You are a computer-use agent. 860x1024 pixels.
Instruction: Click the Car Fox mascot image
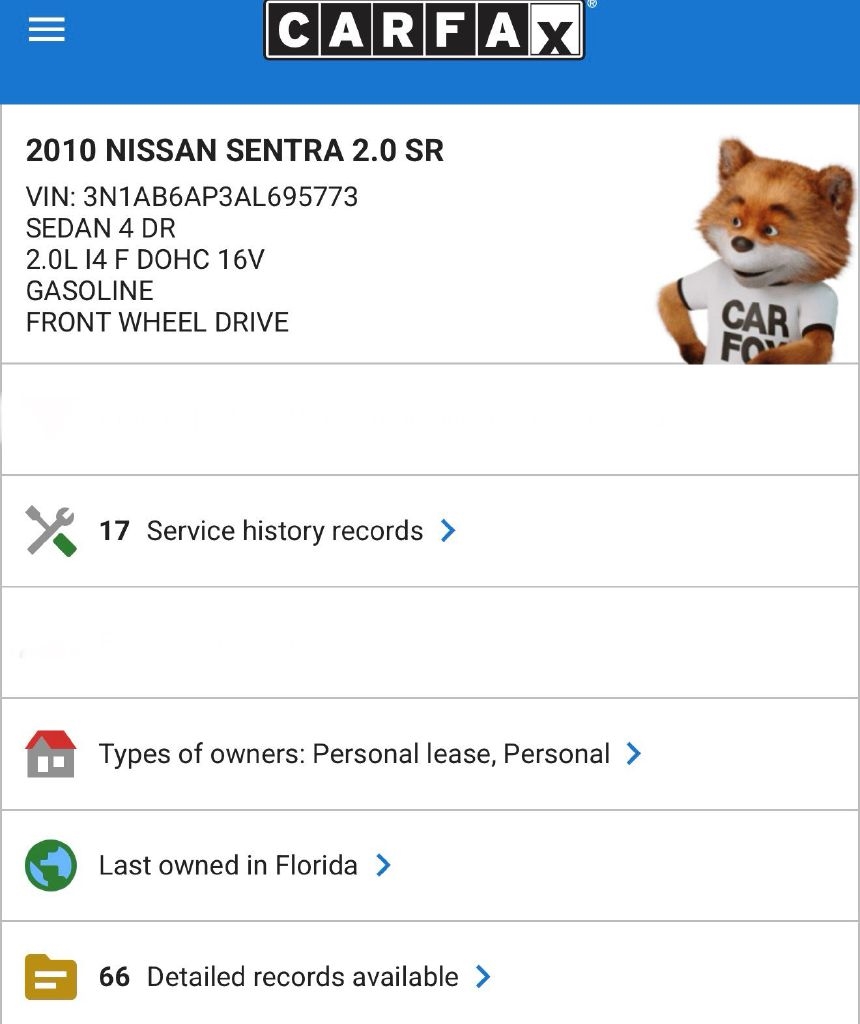pyautogui.click(x=762, y=252)
